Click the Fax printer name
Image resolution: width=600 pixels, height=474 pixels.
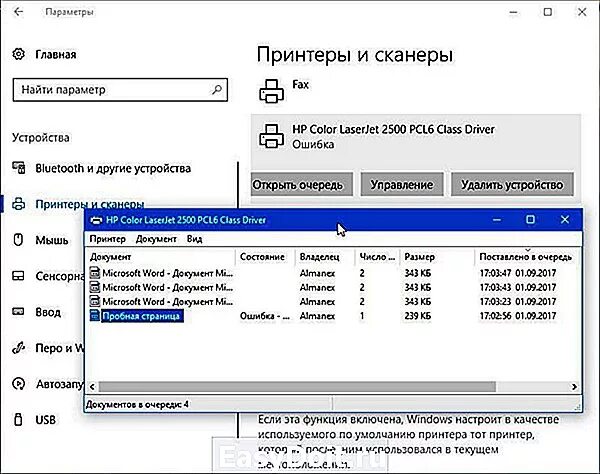pyautogui.click(x=300, y=85)
